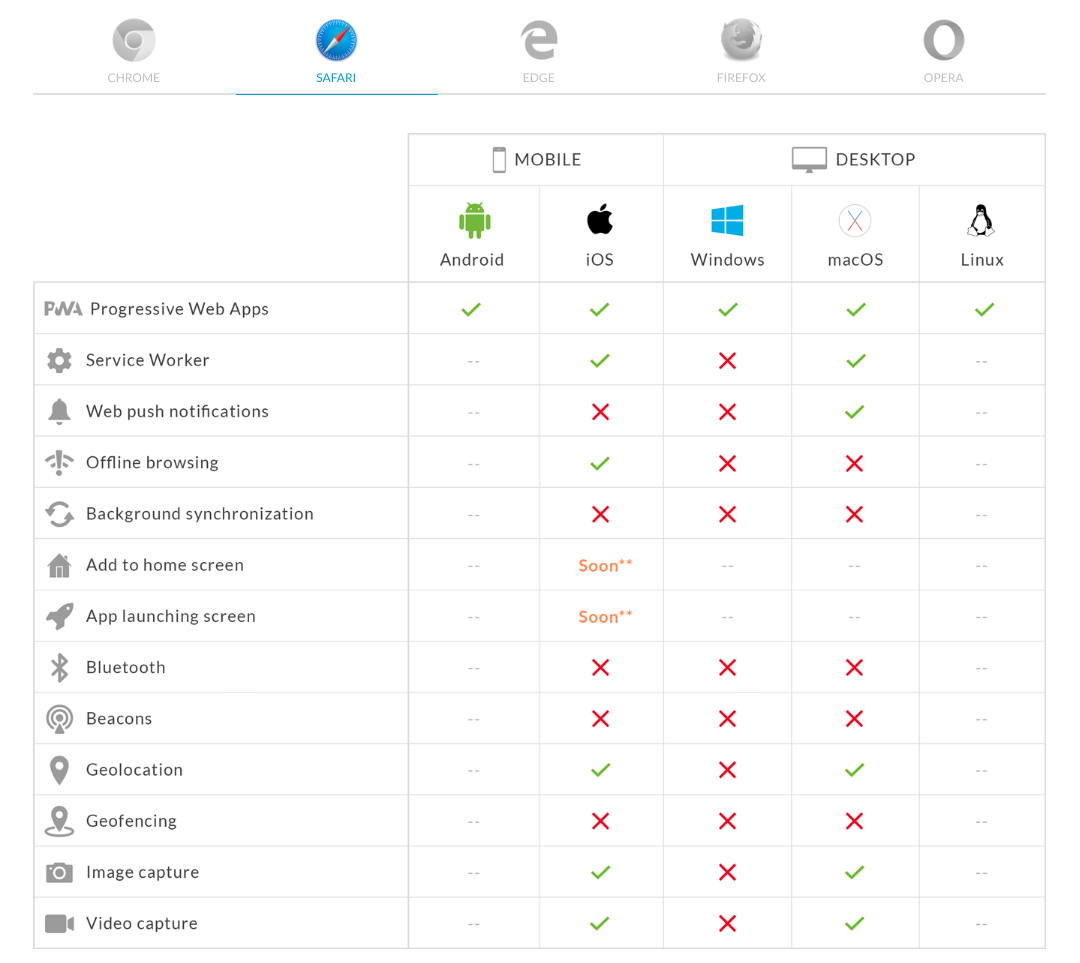Click the Apple iOS logo icon

pyautogui.click(x=600, y=219)
